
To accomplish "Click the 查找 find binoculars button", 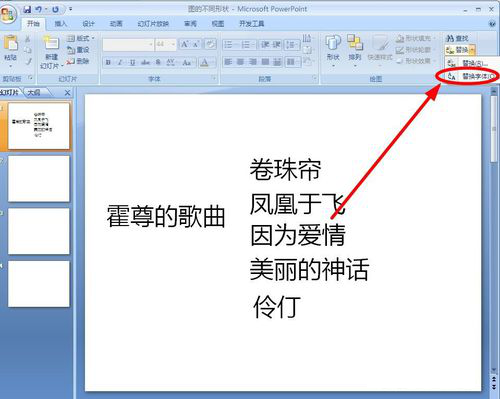I will [458, 39].
